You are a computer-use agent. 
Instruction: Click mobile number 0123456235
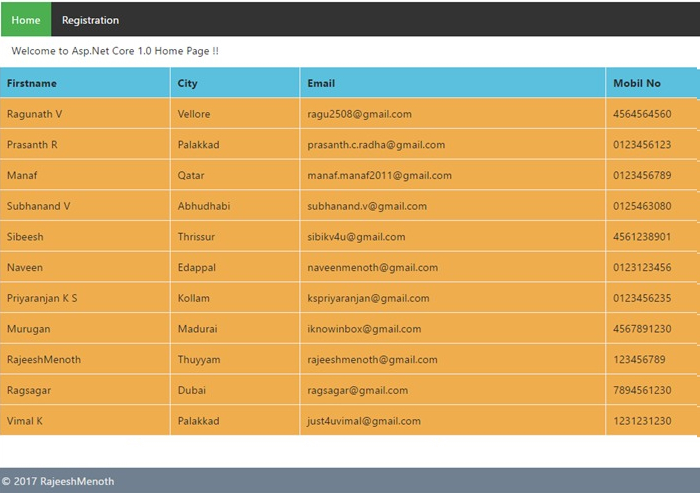coord(642,298)
